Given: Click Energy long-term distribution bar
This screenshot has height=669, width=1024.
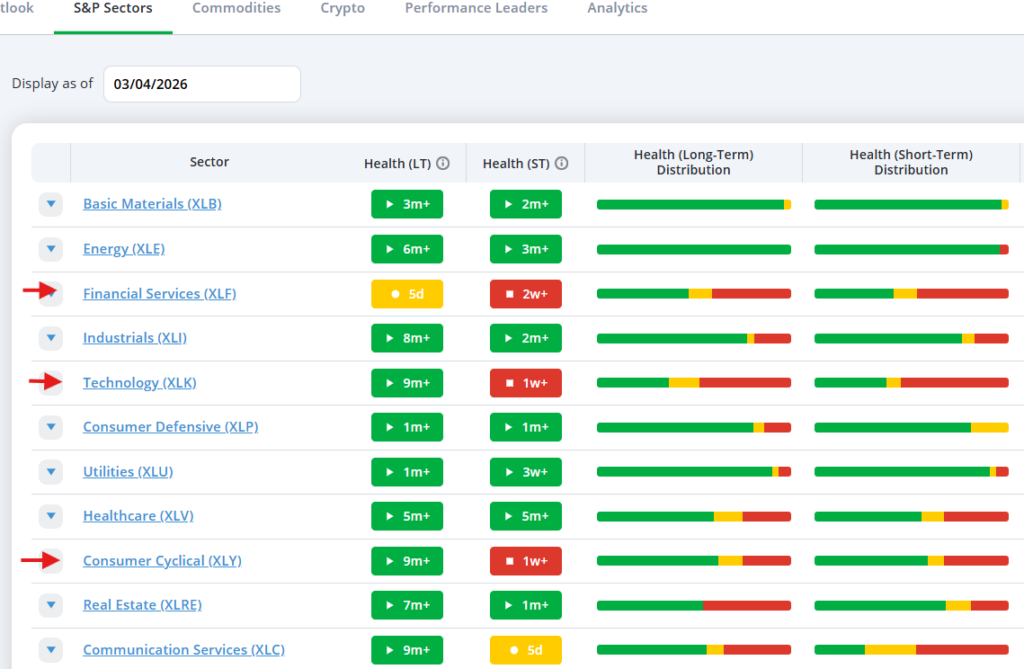Looking at the screenshot, I should pos(693,249).
